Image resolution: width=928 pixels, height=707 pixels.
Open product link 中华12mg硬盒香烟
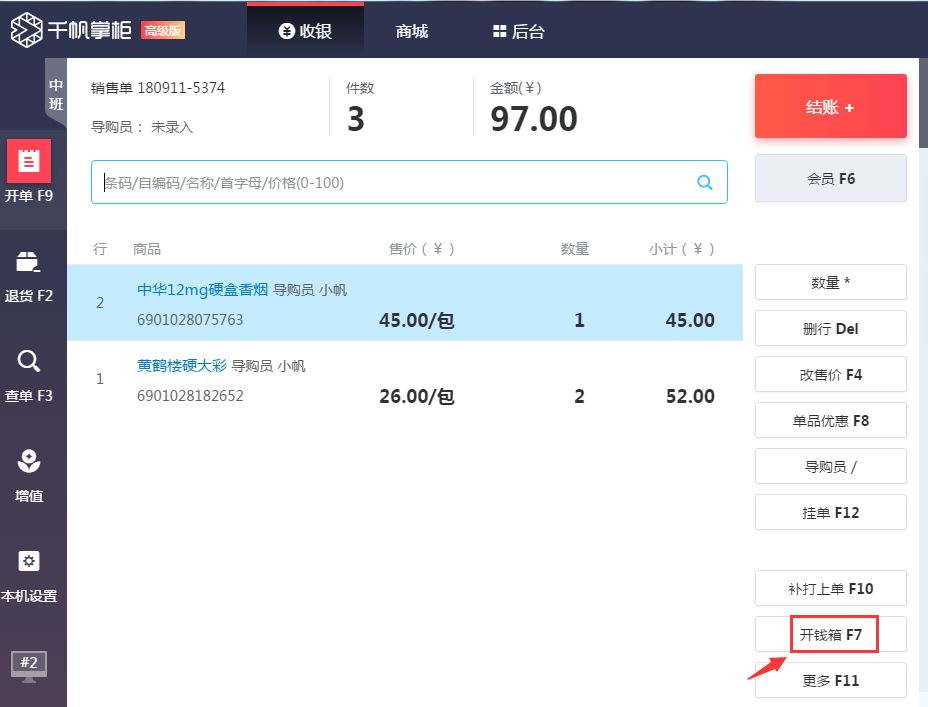[202, 289]
